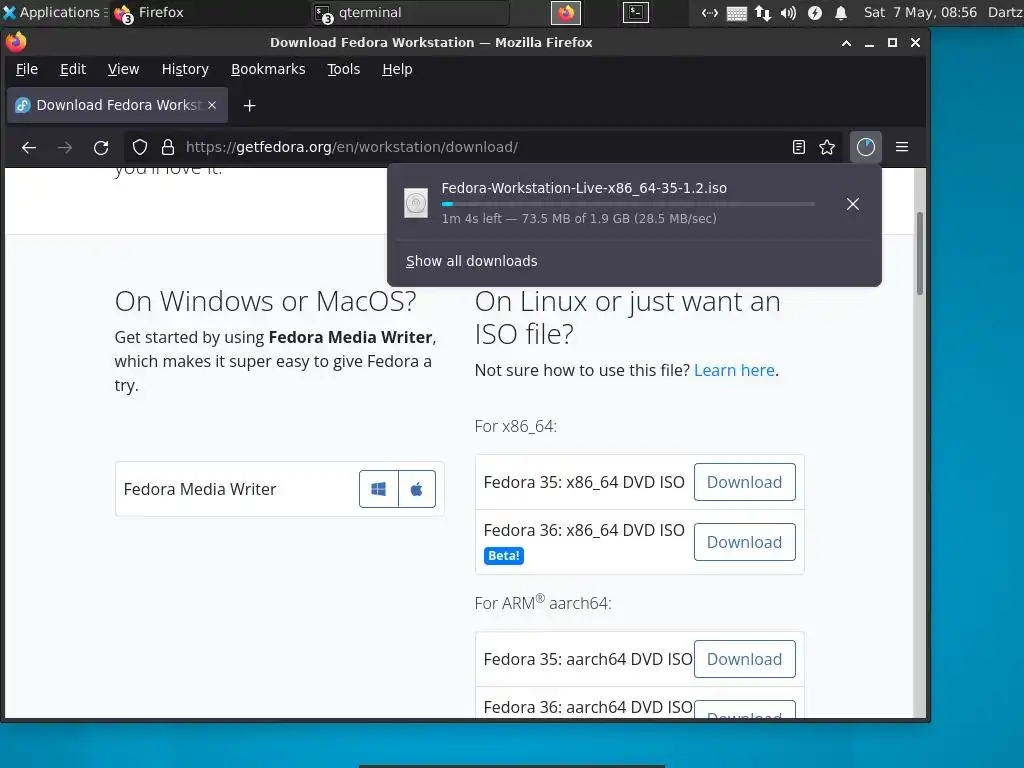Open the History menu
Screen dimensions: 1024x768
coord(185,69)
